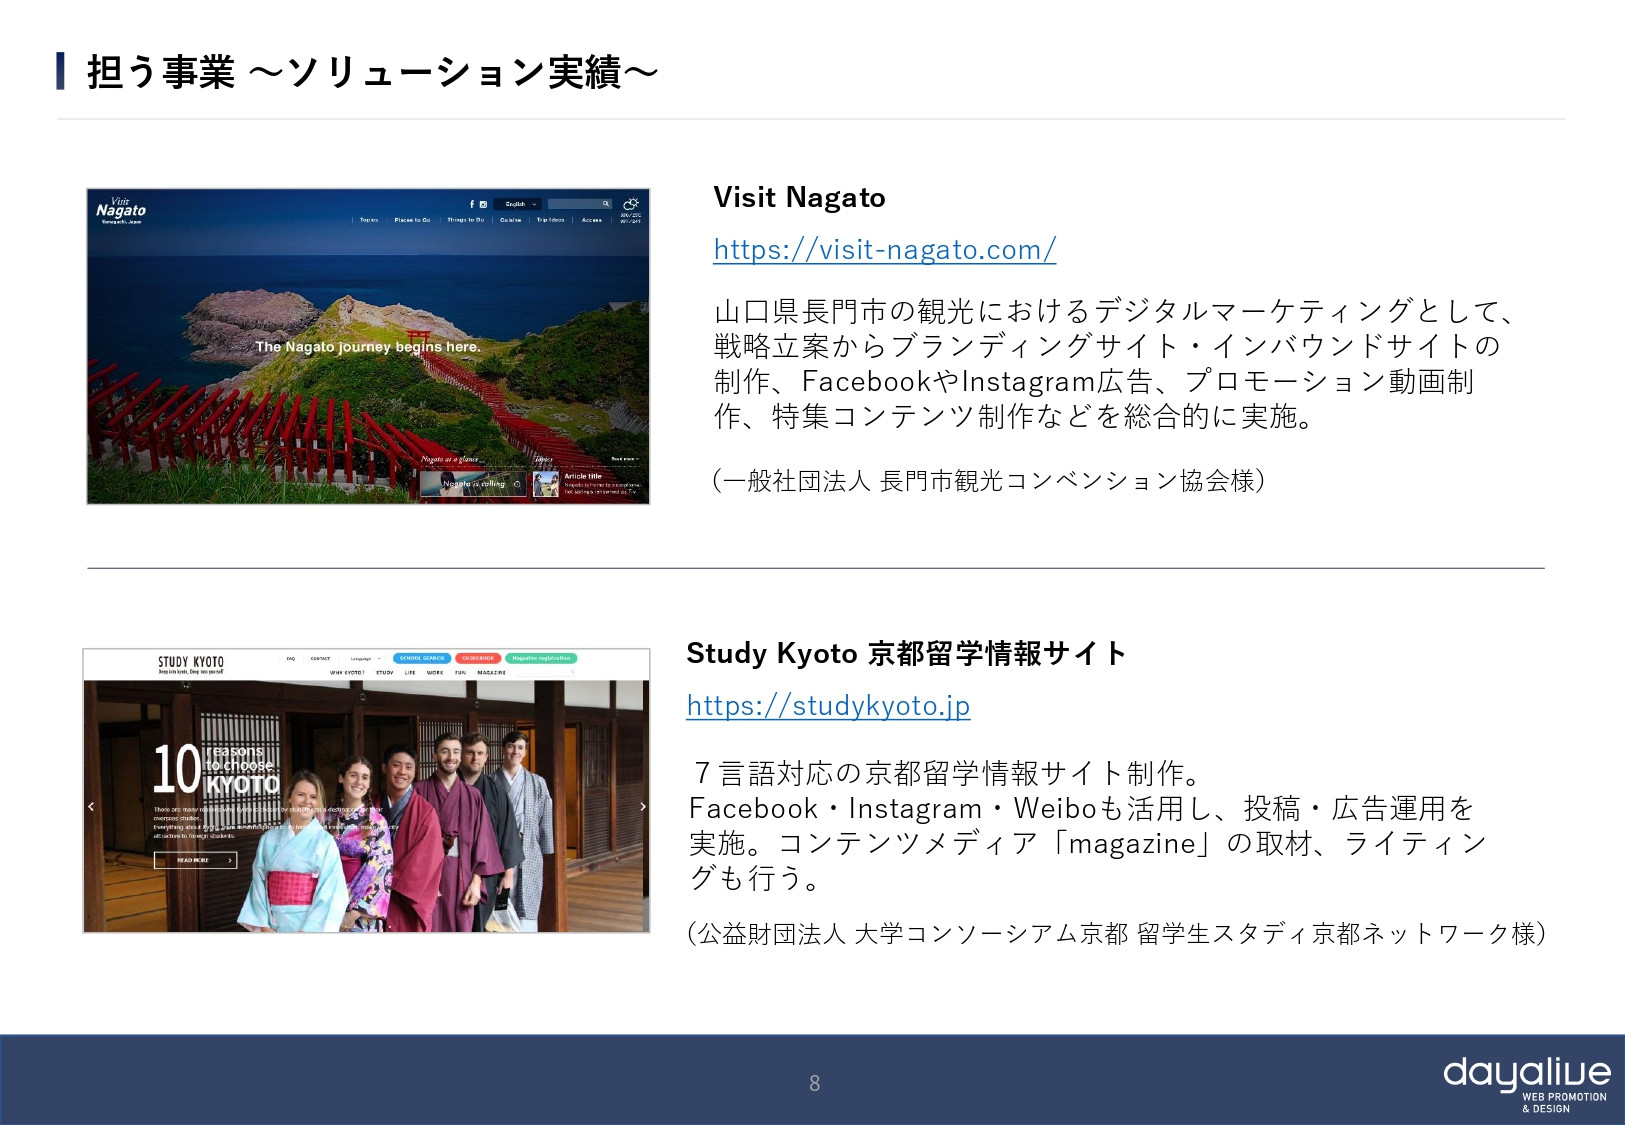Image resolution: width=1625 pixels, height=1125 pixels.
Task: Click the weather icon on Visit Nagato header
Action: point(631,204)
